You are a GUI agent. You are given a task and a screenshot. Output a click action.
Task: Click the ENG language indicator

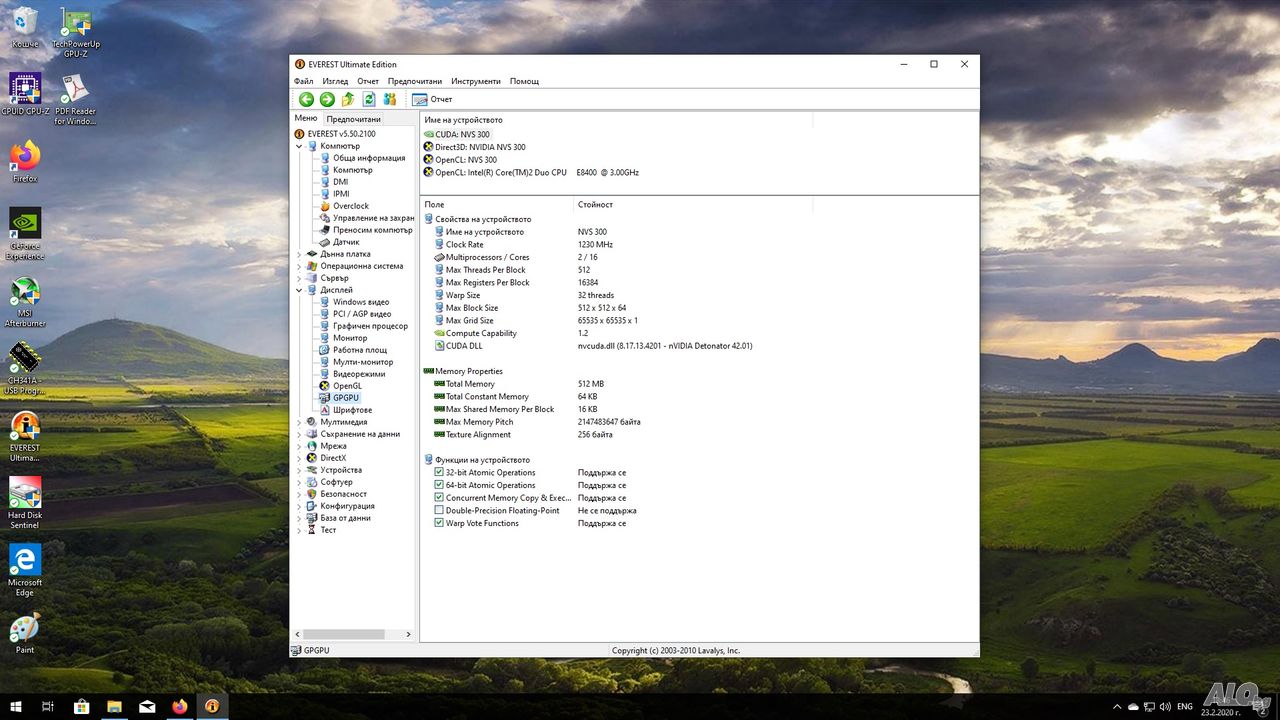pyautogui.click(x=1185, y=706)
